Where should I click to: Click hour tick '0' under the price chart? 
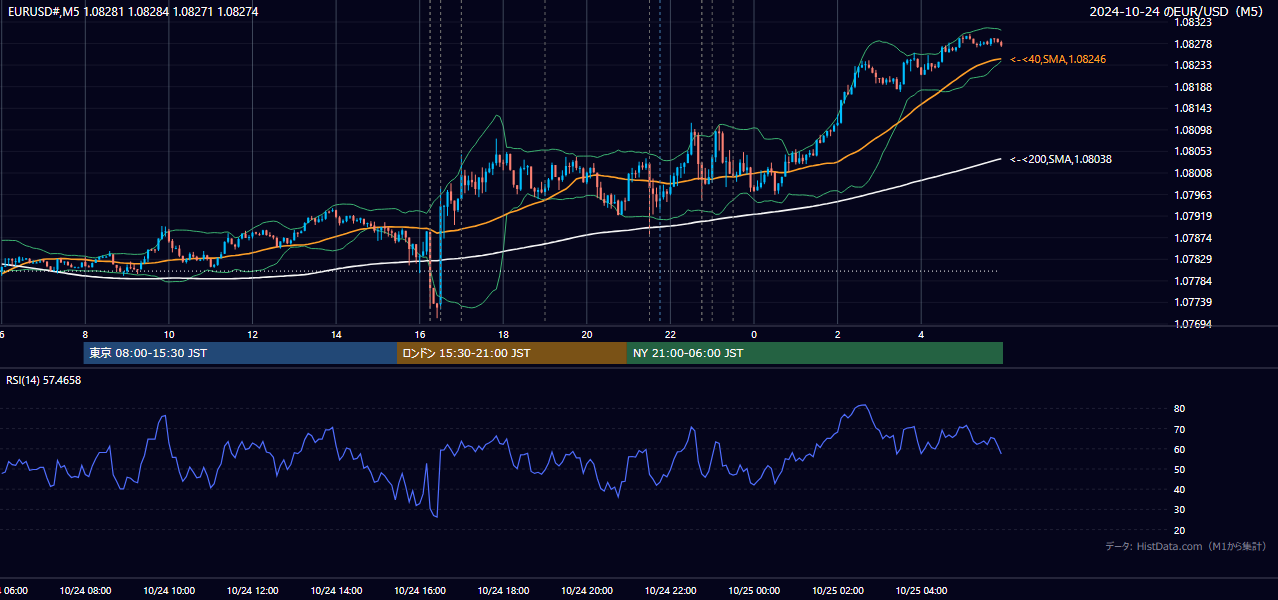(754, 334)
